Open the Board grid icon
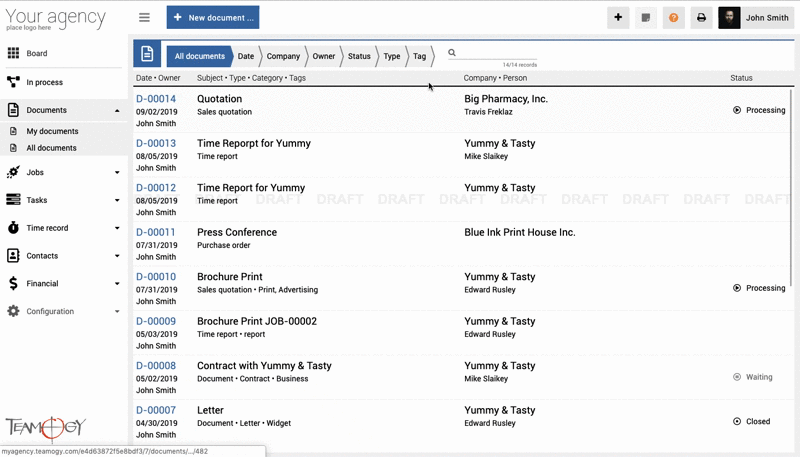This screenshot has height=457, width=800. point(13,53)
